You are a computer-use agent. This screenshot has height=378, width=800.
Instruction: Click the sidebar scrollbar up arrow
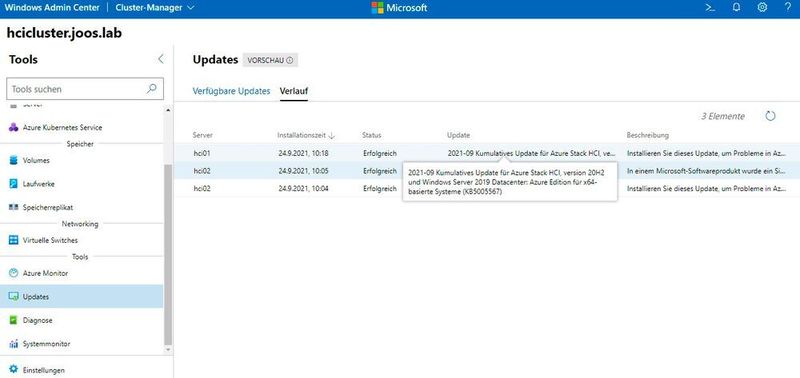click(x=169, y=109)
